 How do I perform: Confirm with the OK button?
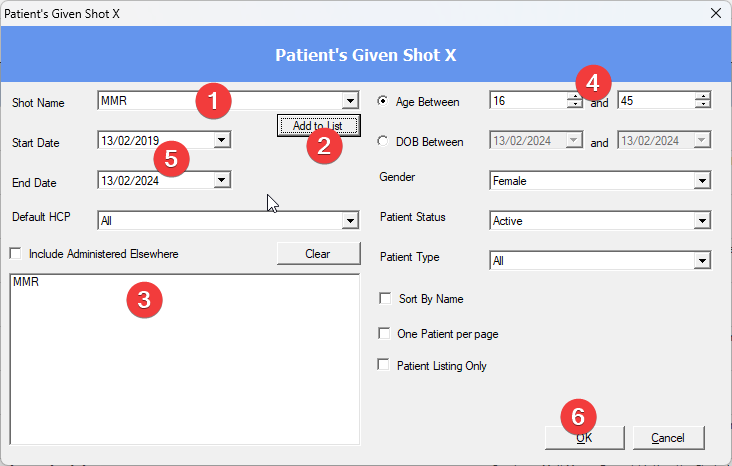[x=585, y=438]
